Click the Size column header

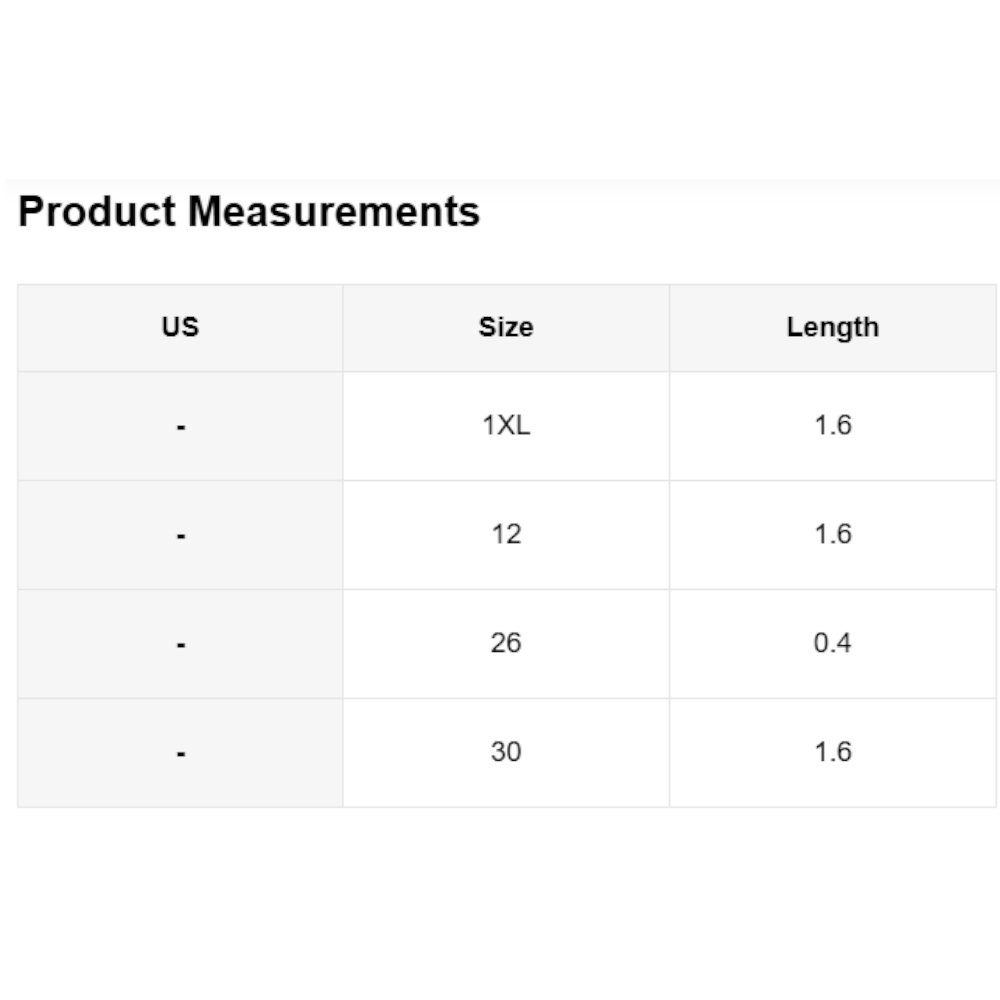tap(506, 327)
